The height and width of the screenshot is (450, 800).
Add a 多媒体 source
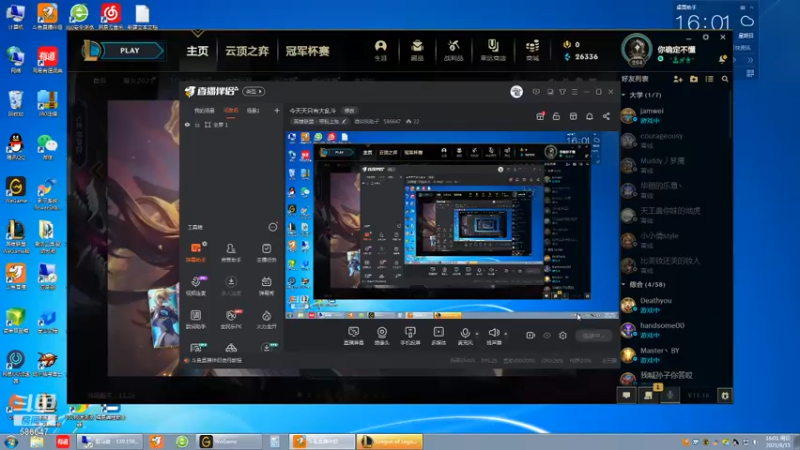[x=438, y=336]
